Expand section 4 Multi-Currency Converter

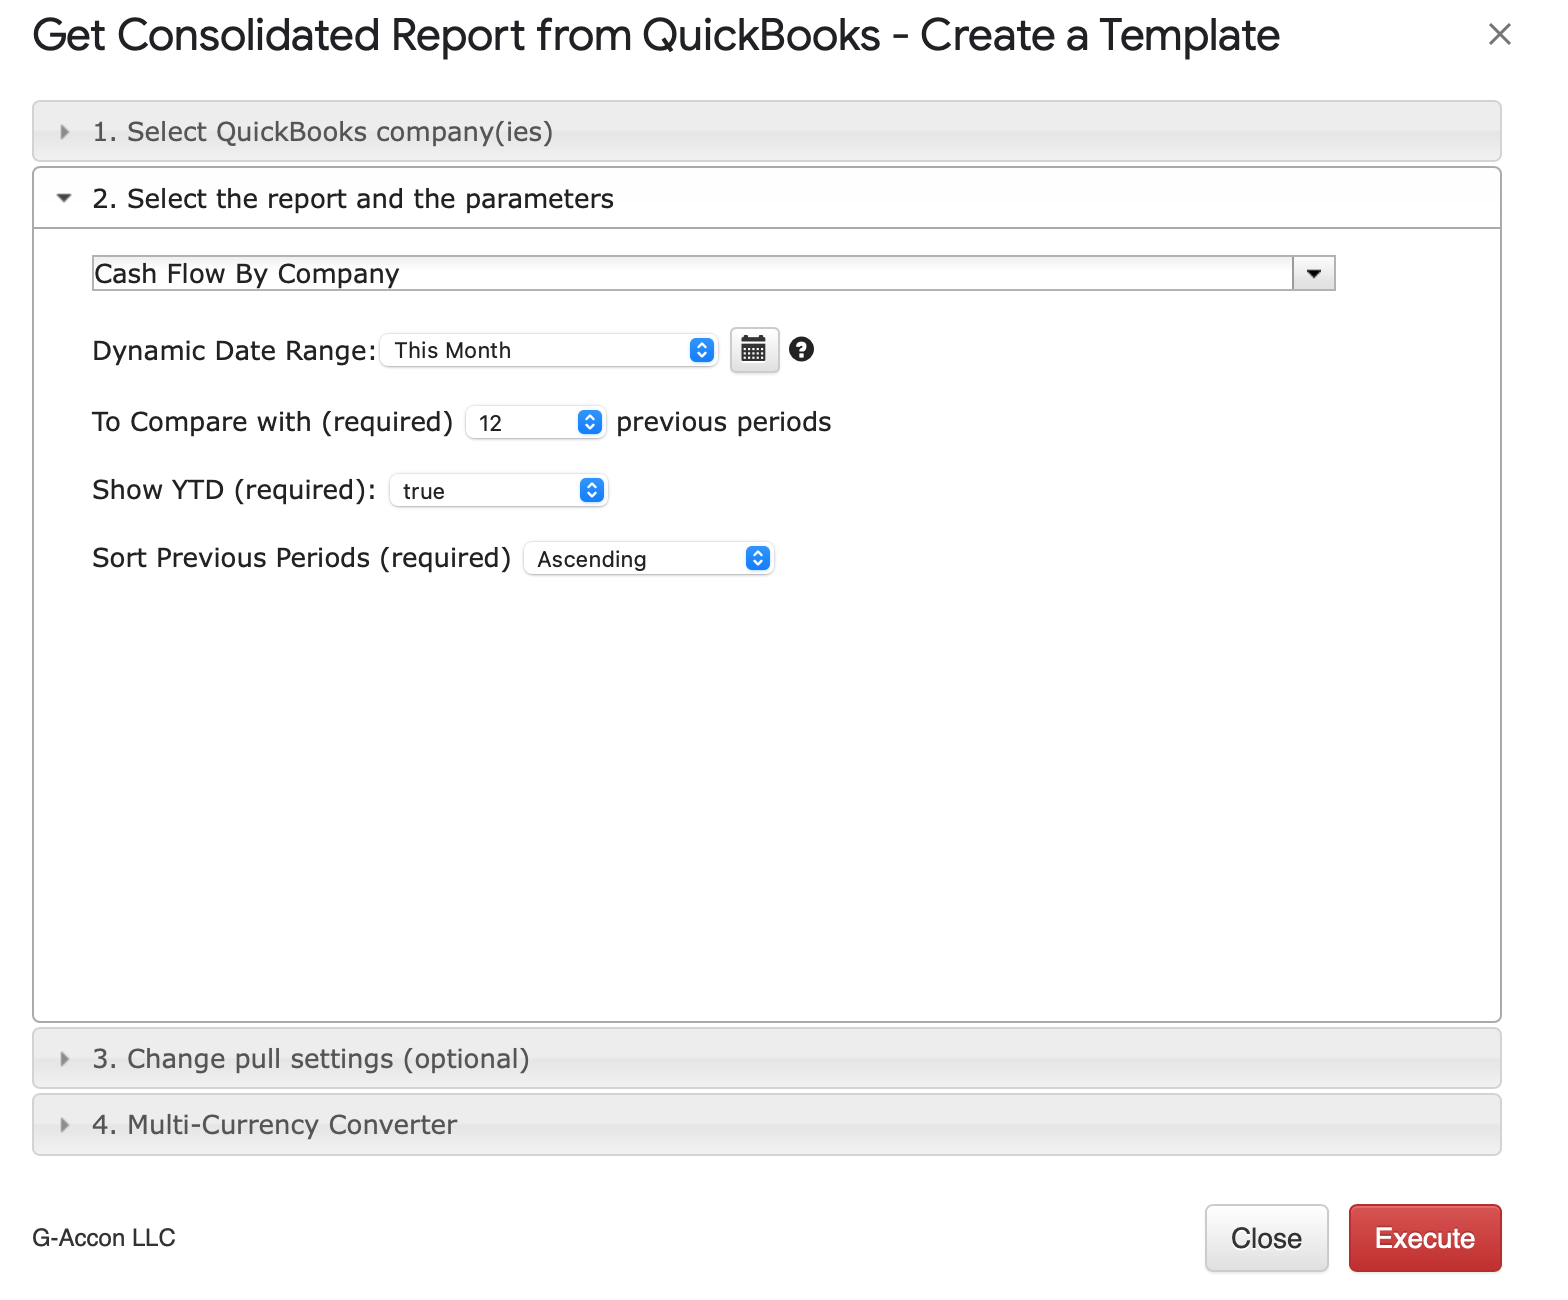(767, 1124)
